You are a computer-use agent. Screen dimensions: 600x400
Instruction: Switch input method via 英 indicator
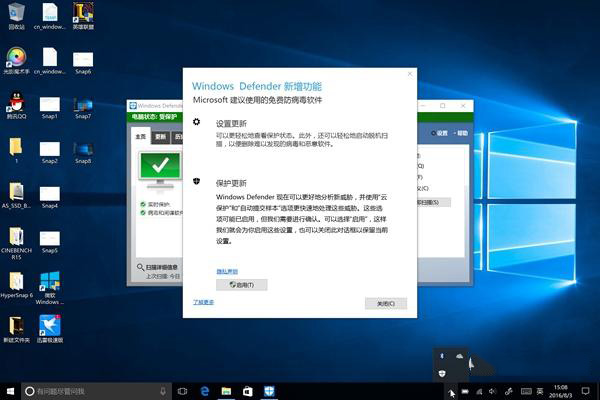tap(540, 391)
